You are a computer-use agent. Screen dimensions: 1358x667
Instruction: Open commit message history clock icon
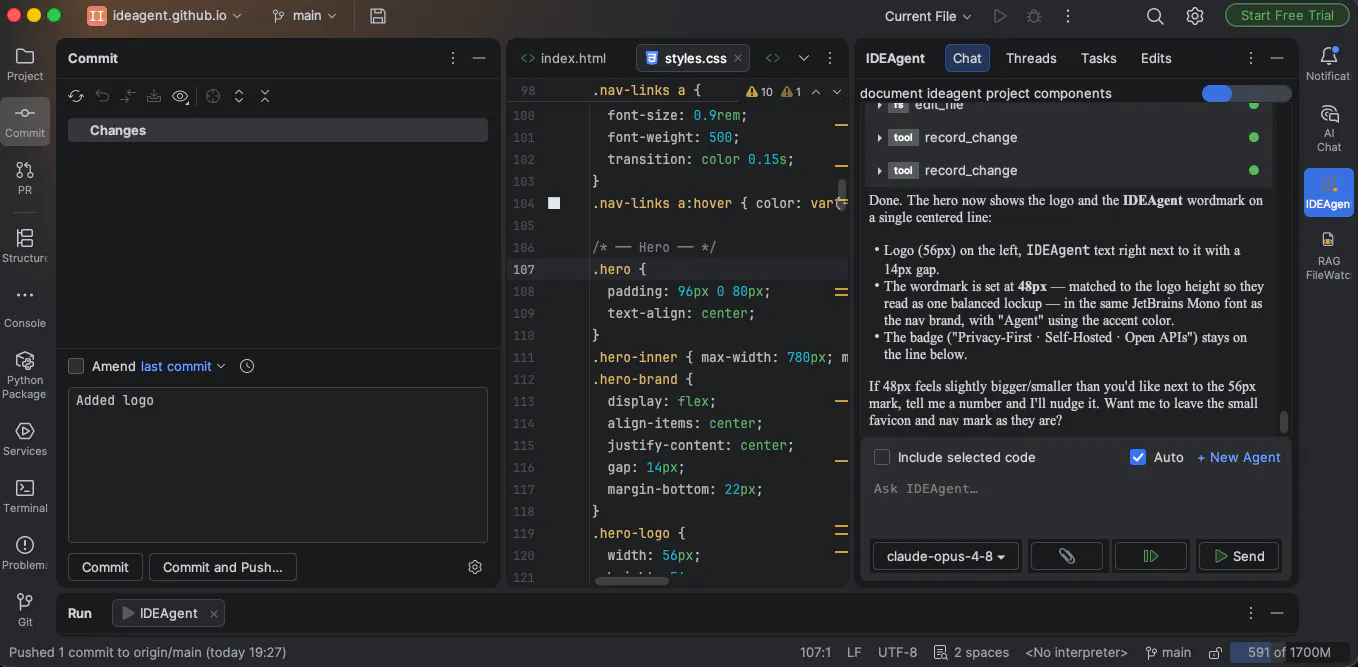[x=247, y=366]
